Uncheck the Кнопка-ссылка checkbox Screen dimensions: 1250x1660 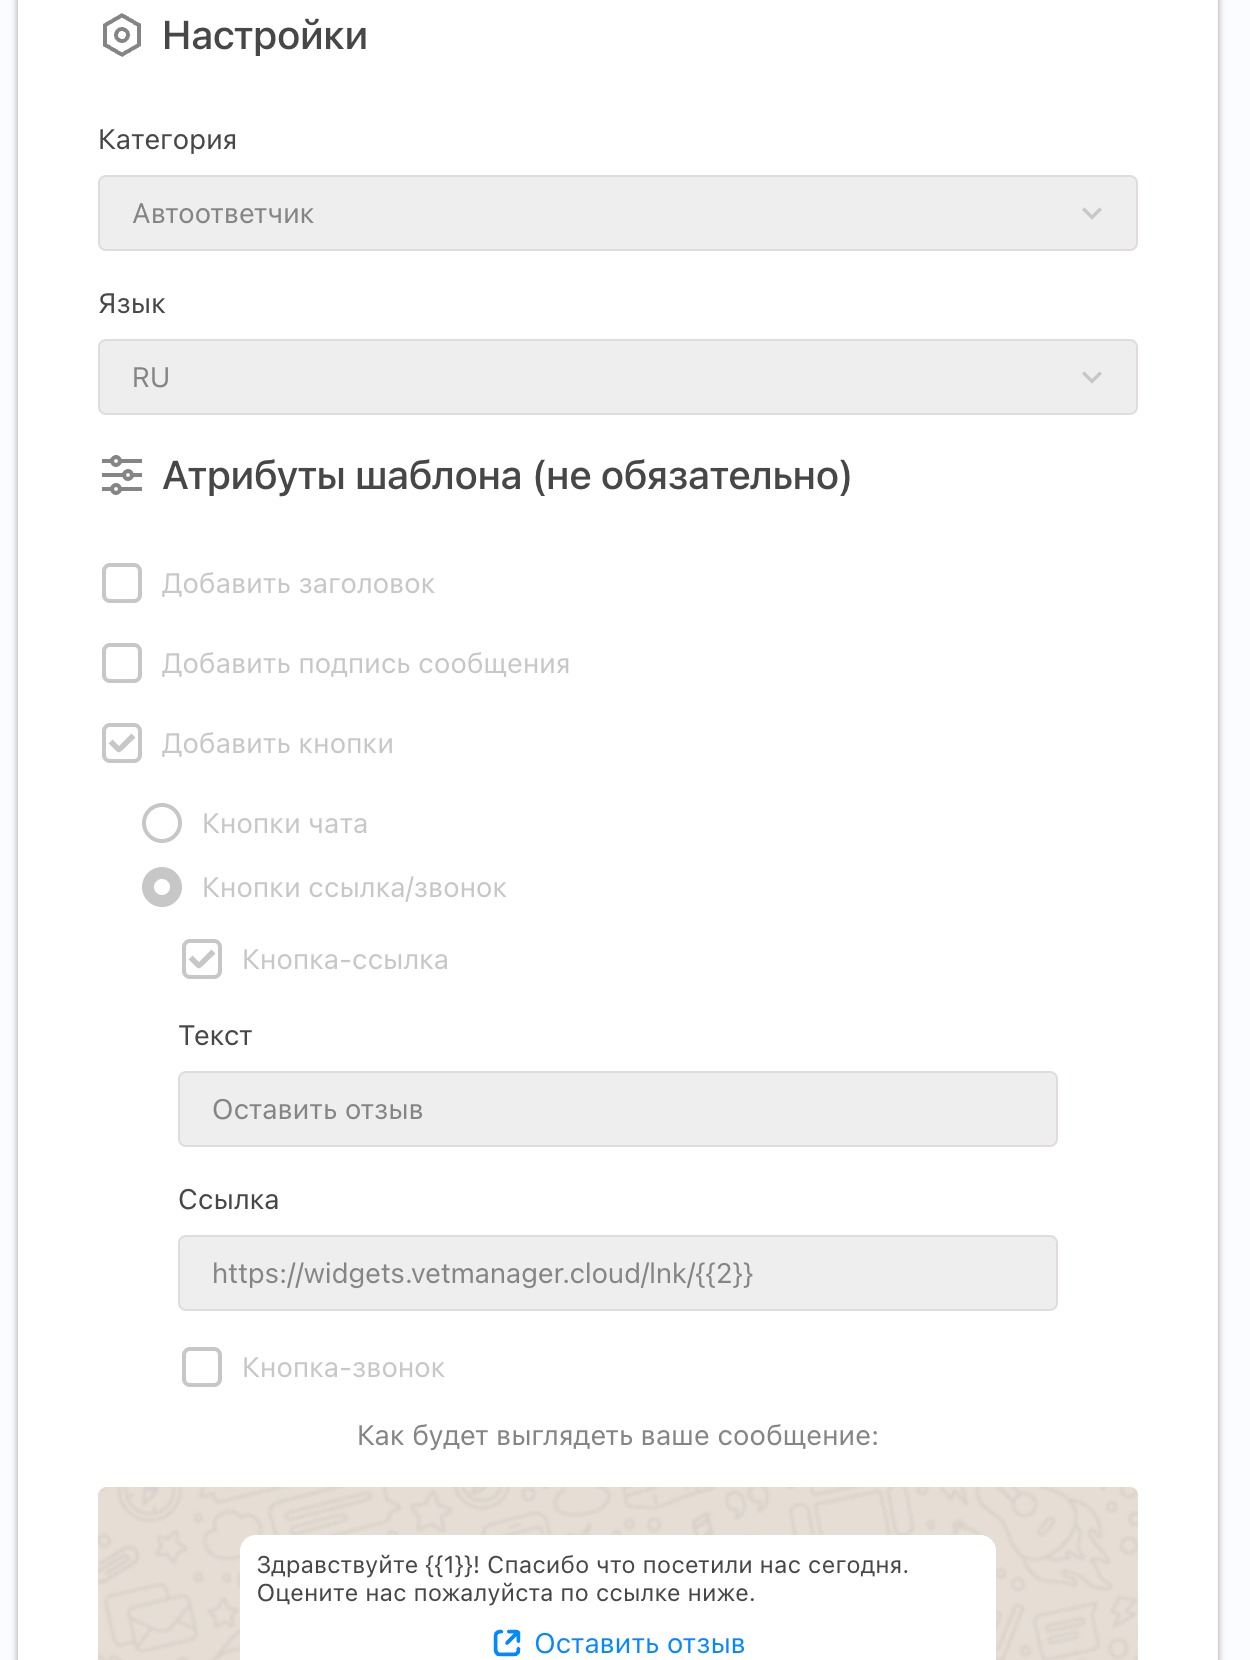point(202,959)
